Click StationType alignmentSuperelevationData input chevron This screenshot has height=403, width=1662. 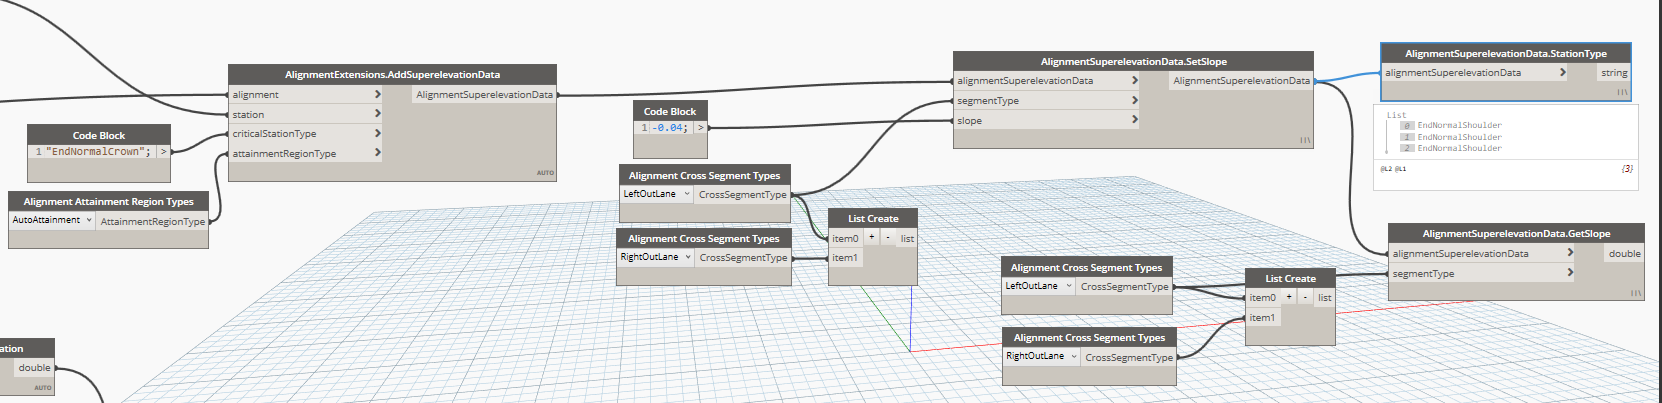[1562, 72]
